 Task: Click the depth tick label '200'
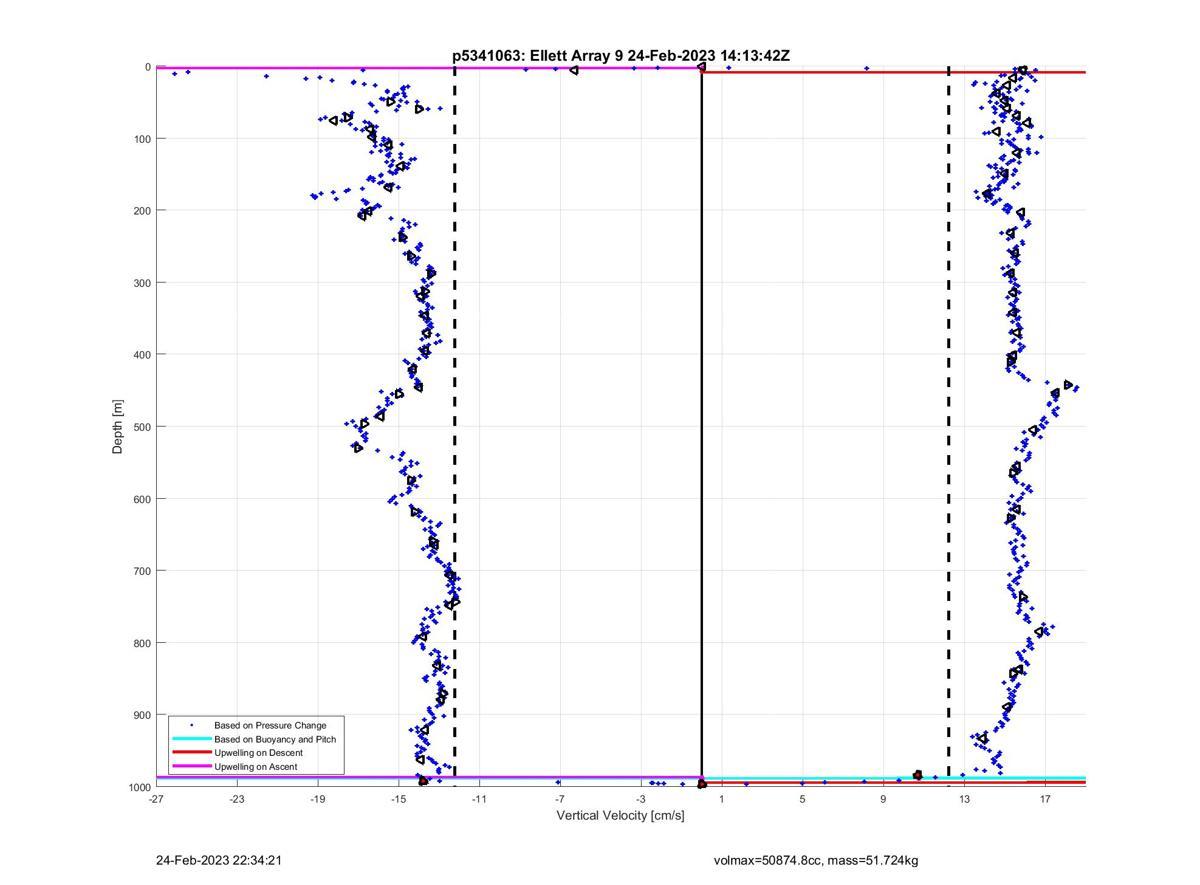point(142,210)
